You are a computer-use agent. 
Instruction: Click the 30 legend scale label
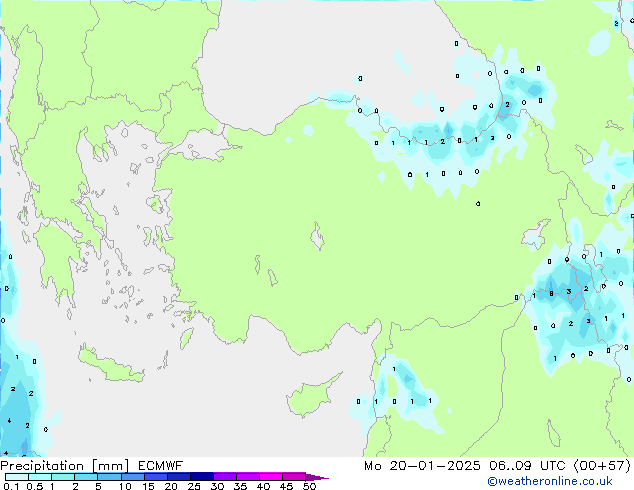pos(218,486)
